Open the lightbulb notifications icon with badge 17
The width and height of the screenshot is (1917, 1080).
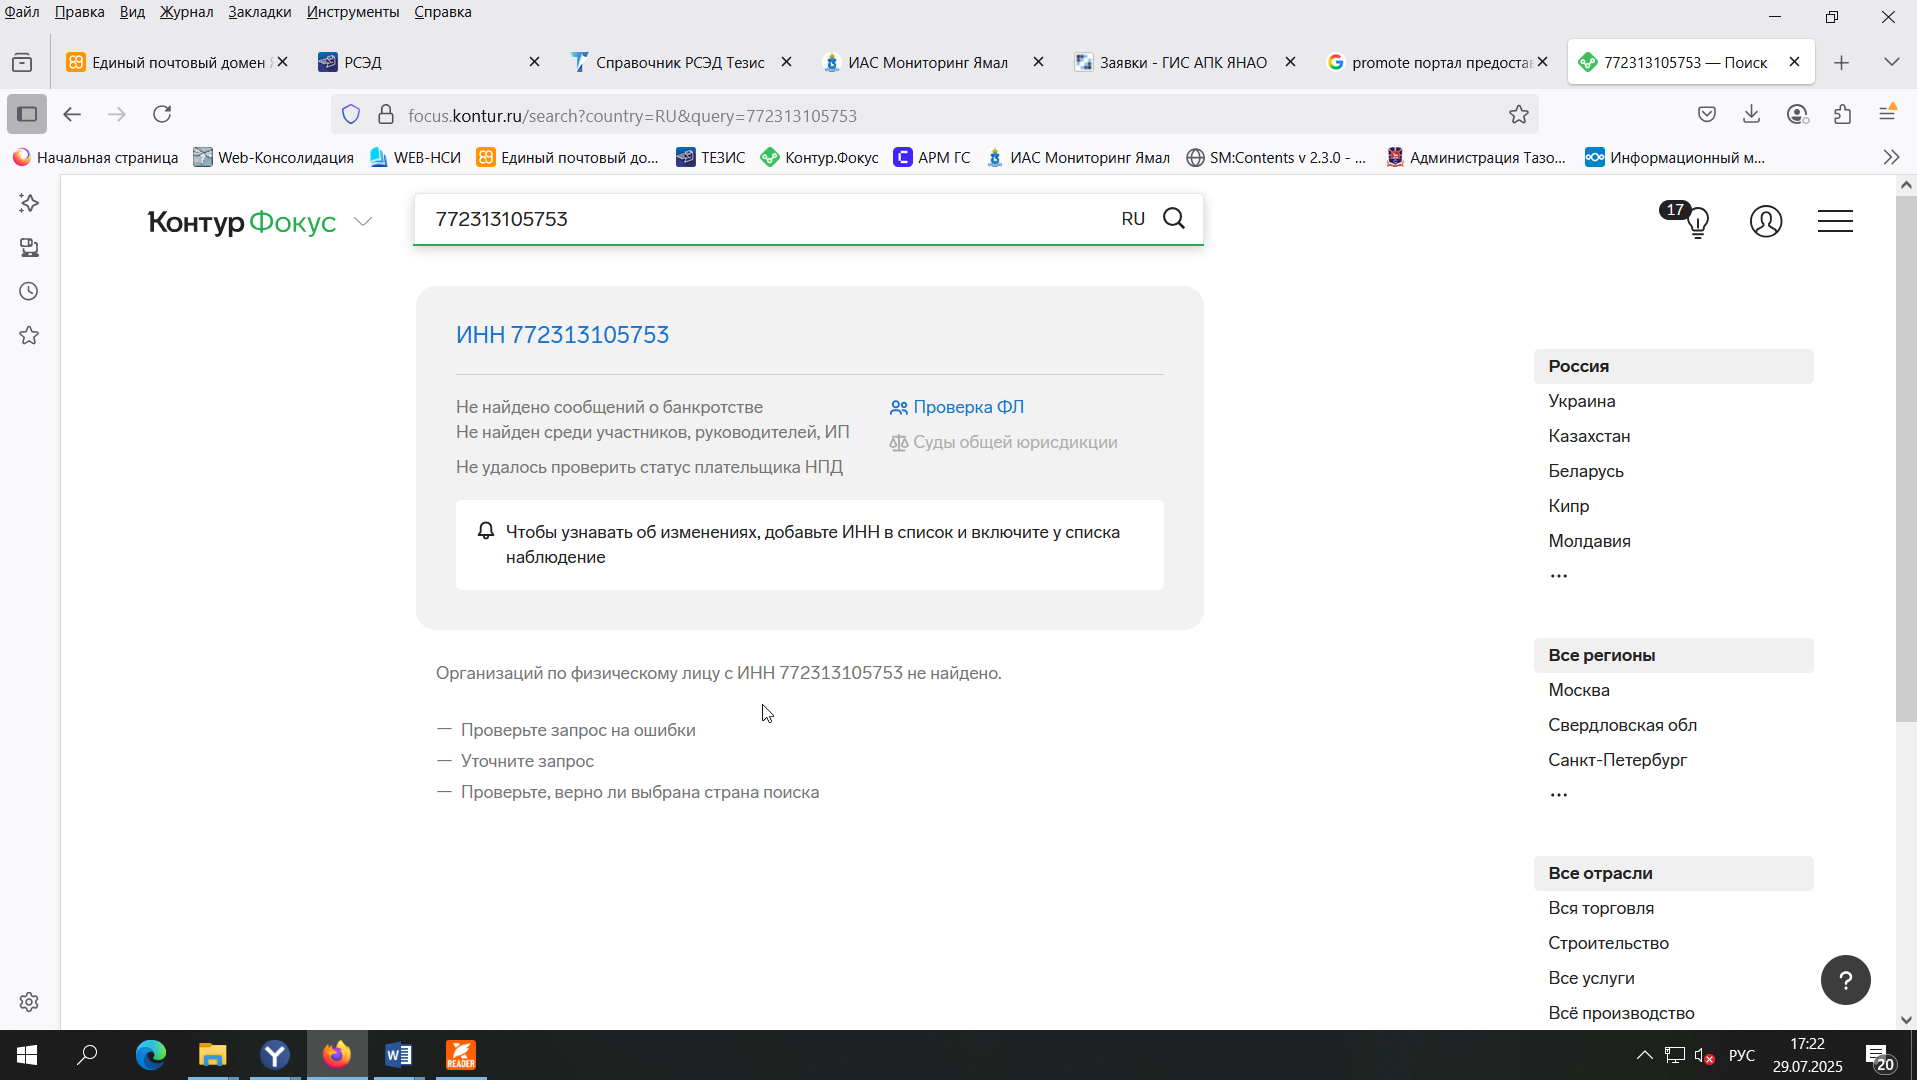click(1696, 221)
